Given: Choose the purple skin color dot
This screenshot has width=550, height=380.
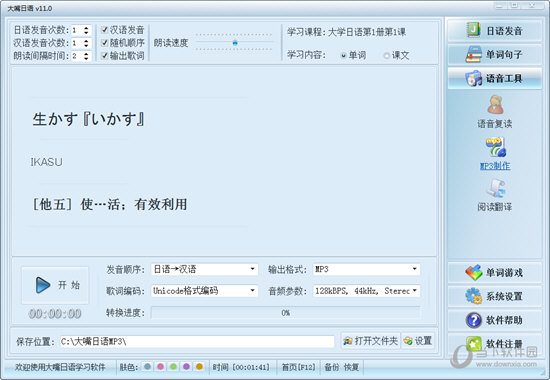Looking at the screenshot, I should (186, 367).
